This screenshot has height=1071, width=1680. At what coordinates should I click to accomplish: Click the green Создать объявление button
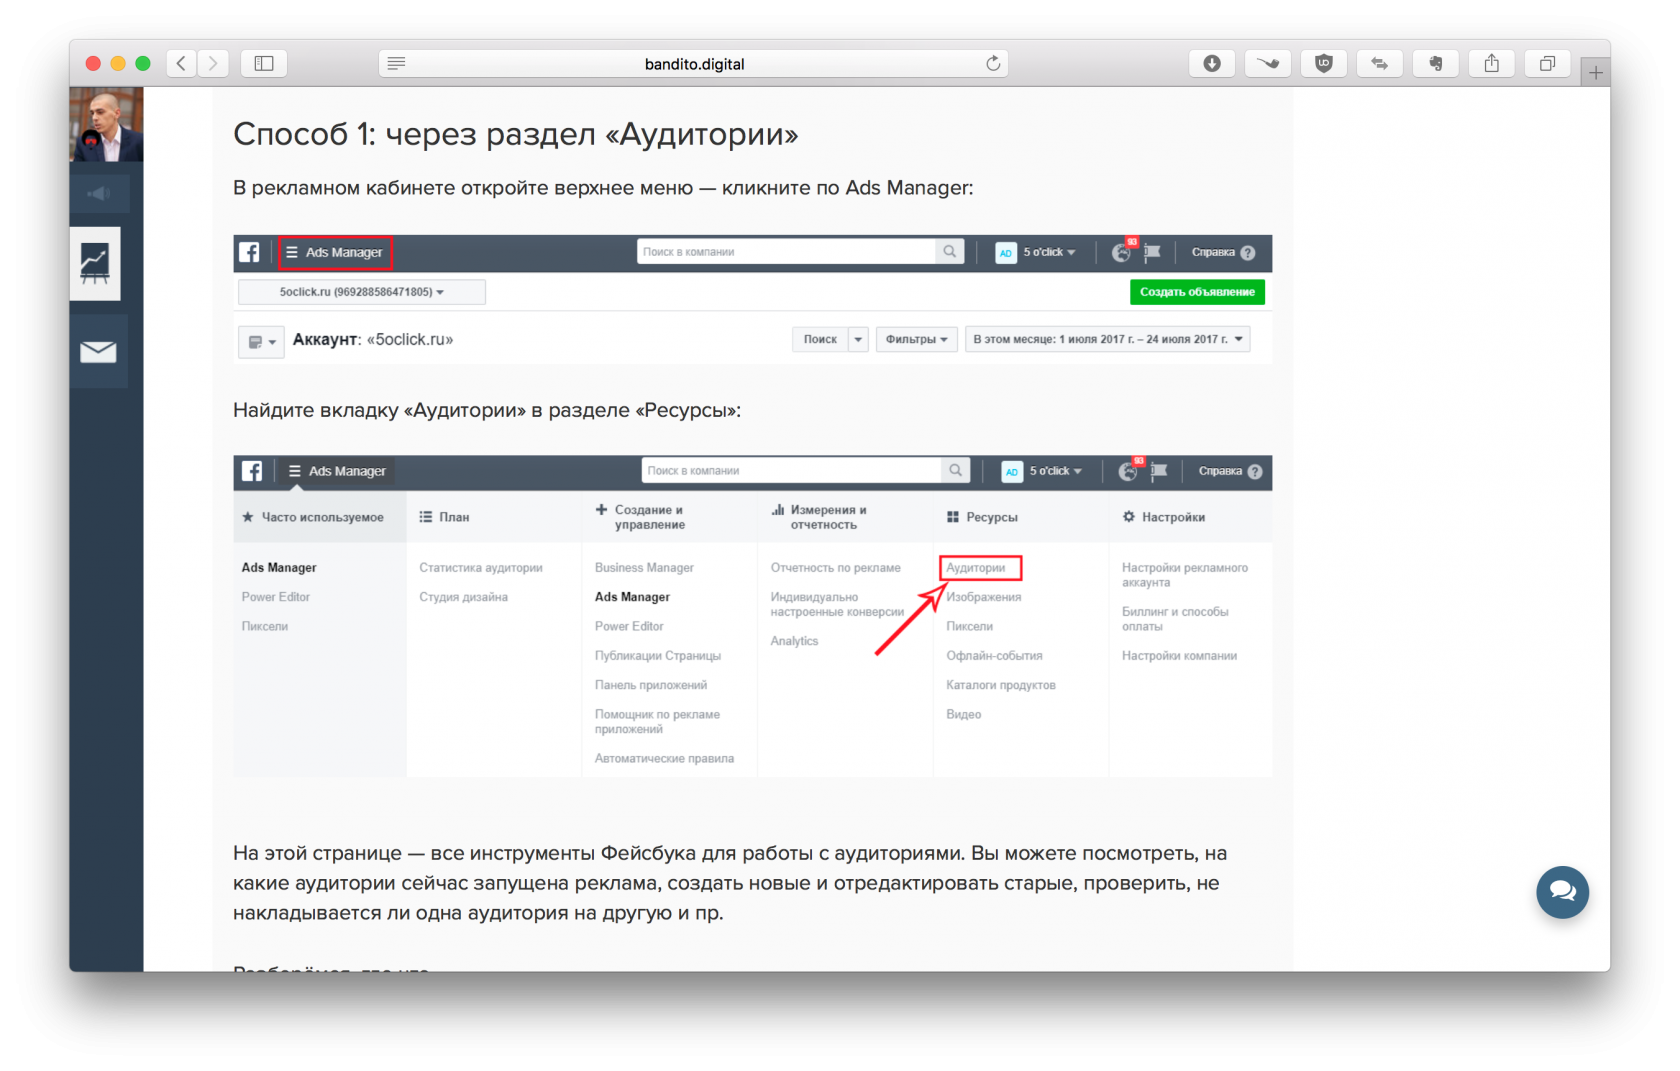coord(1197,292)
